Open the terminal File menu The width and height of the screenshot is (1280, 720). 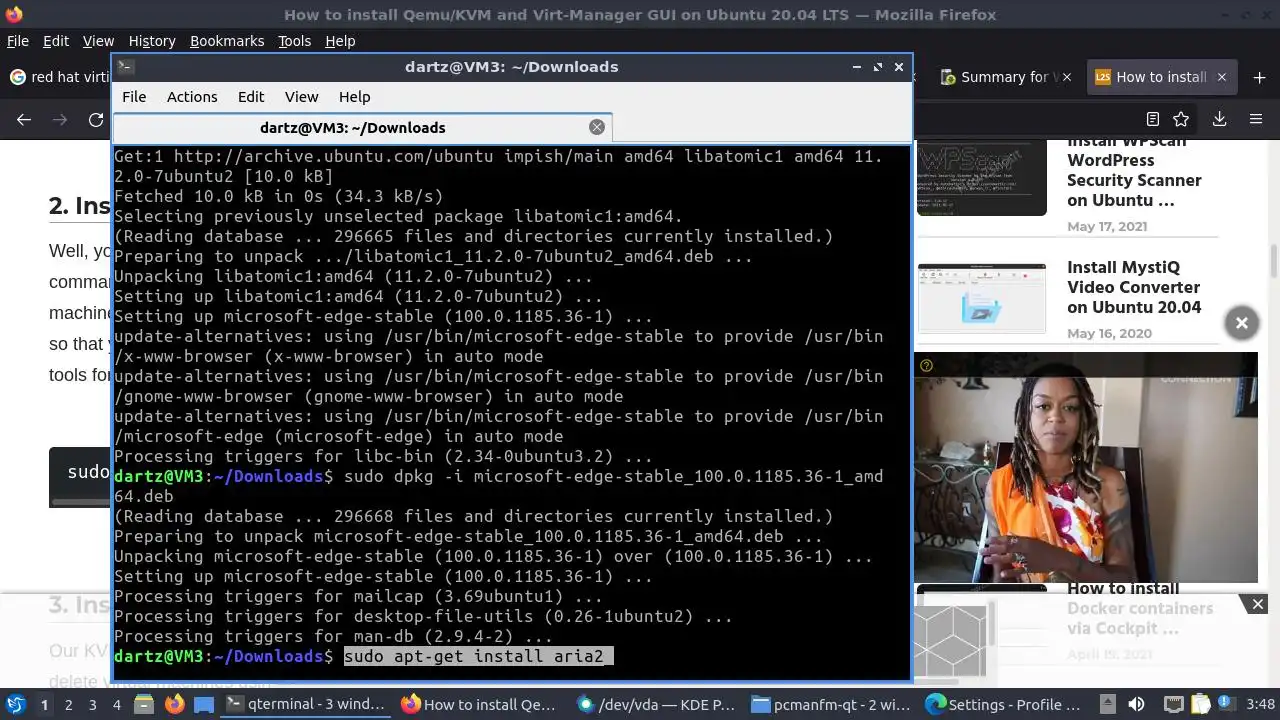[x=134, y=97]
